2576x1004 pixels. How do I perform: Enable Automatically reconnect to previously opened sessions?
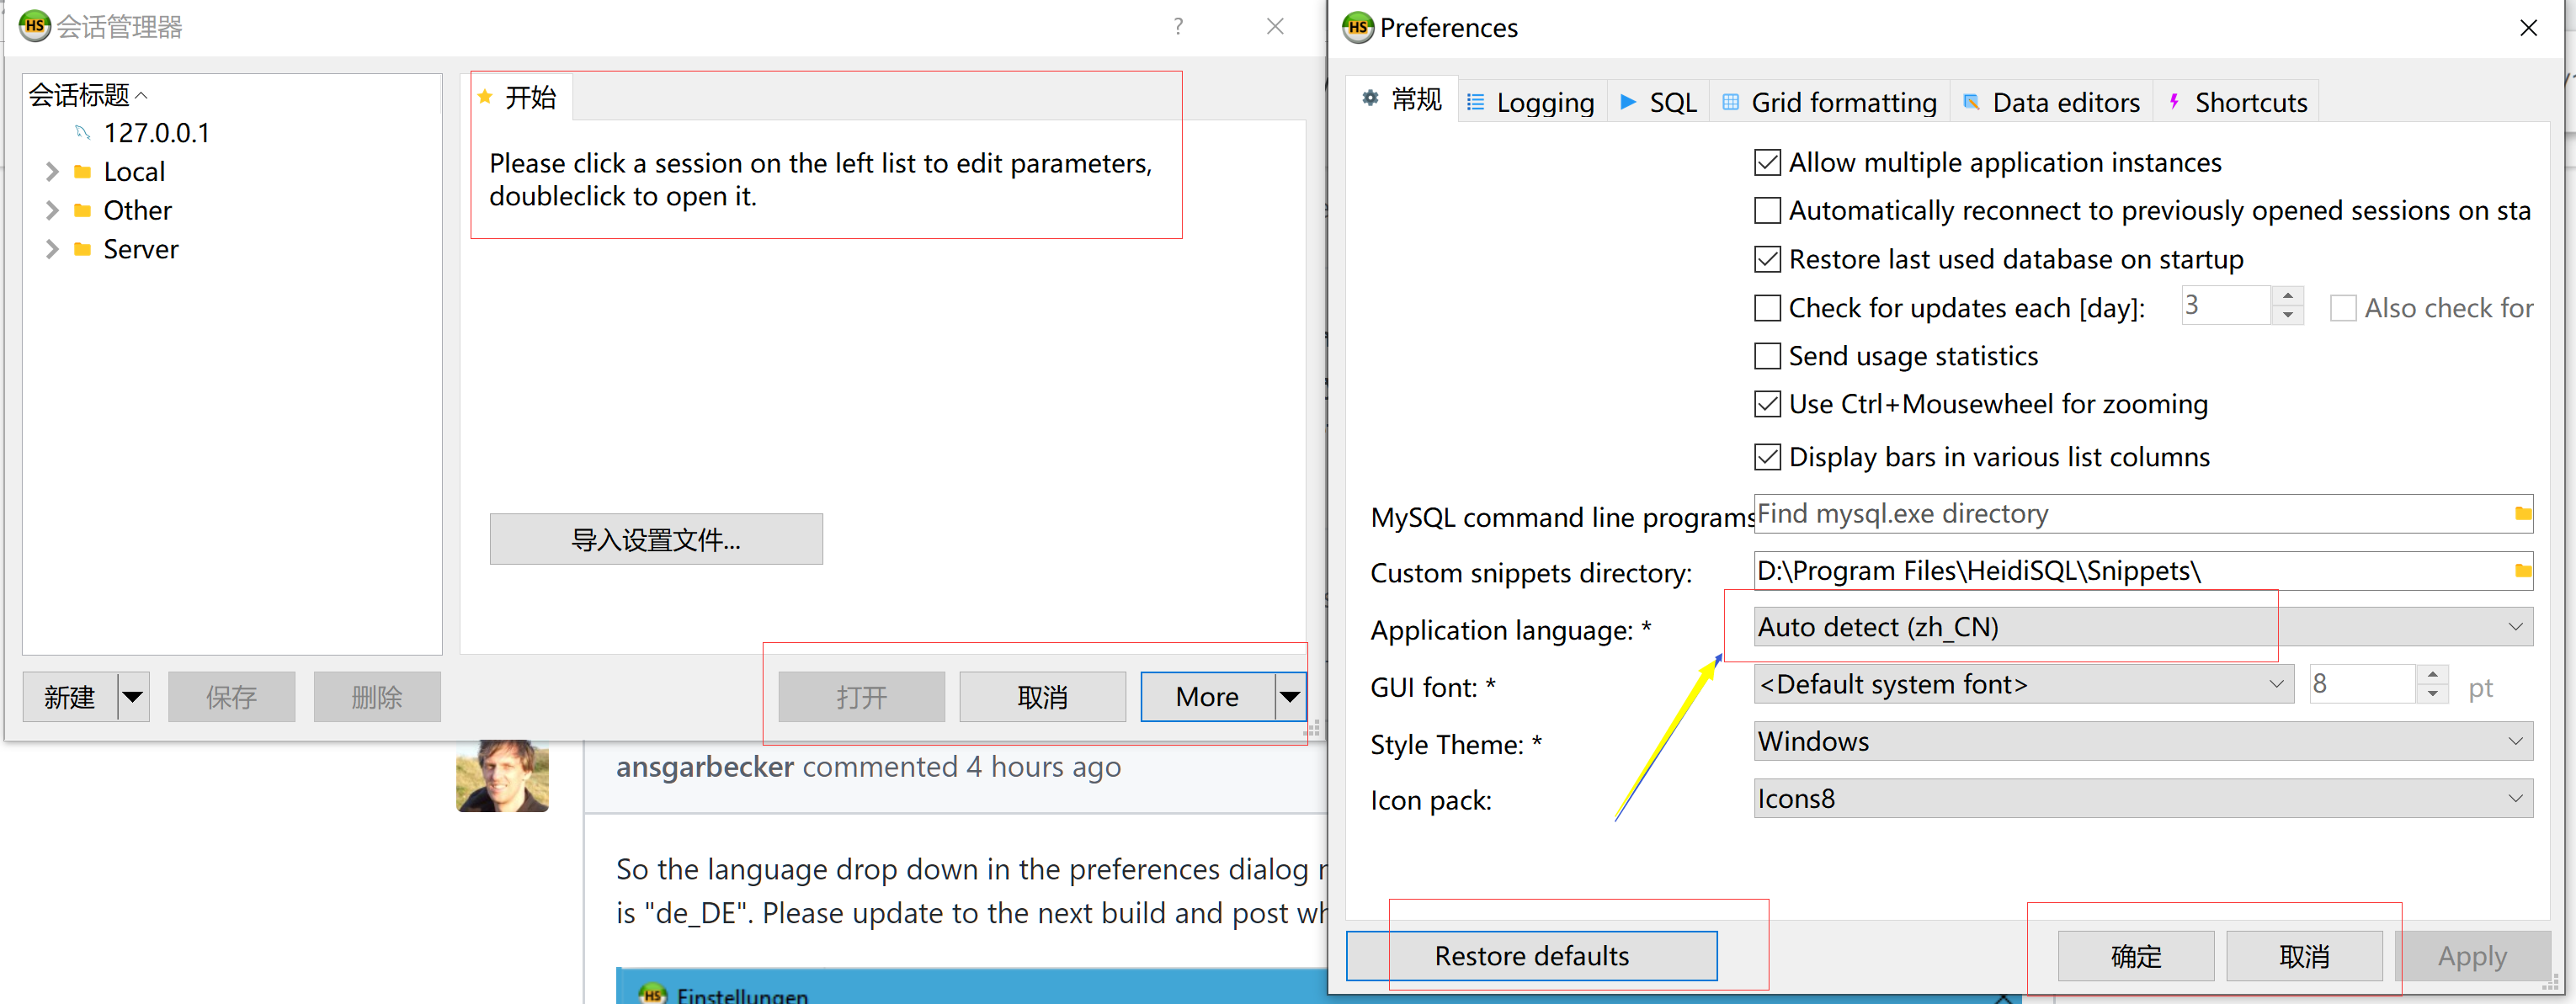(1767, 211)
